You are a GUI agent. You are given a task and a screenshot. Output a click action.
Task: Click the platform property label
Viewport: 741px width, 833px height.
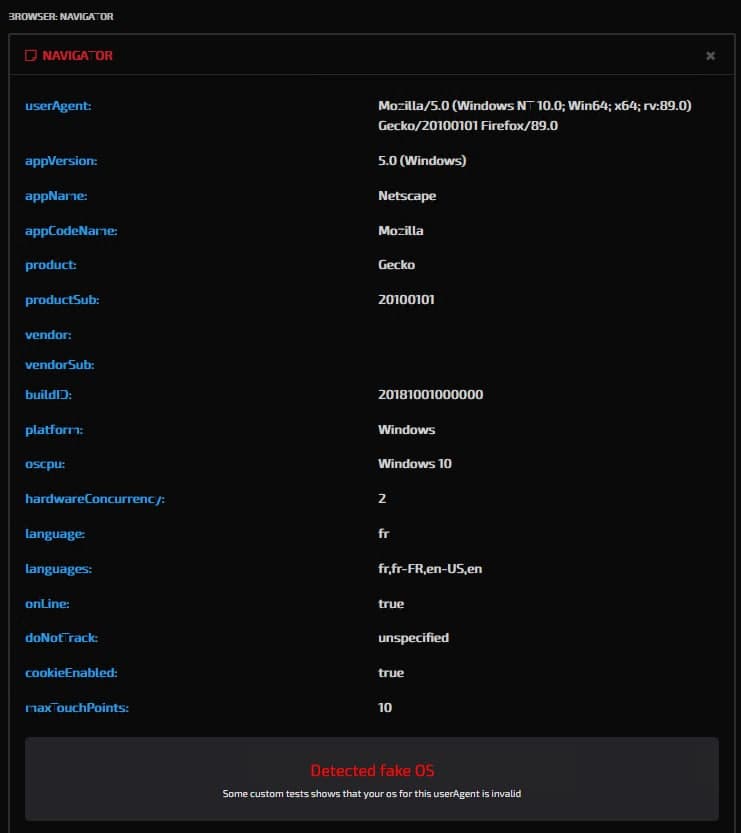[54, 430]
